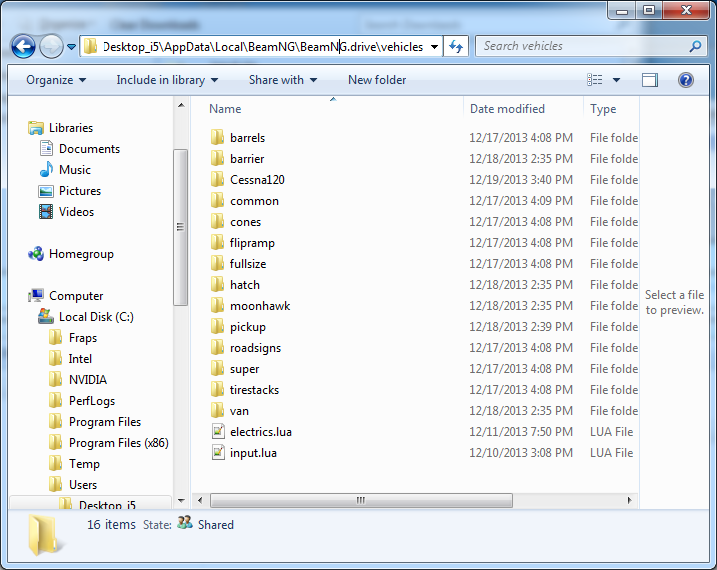The image size is (717, 570).
Task: Open recent pages dropdown next to Forward
Action: pyautogui.click(x=71, y=47)
